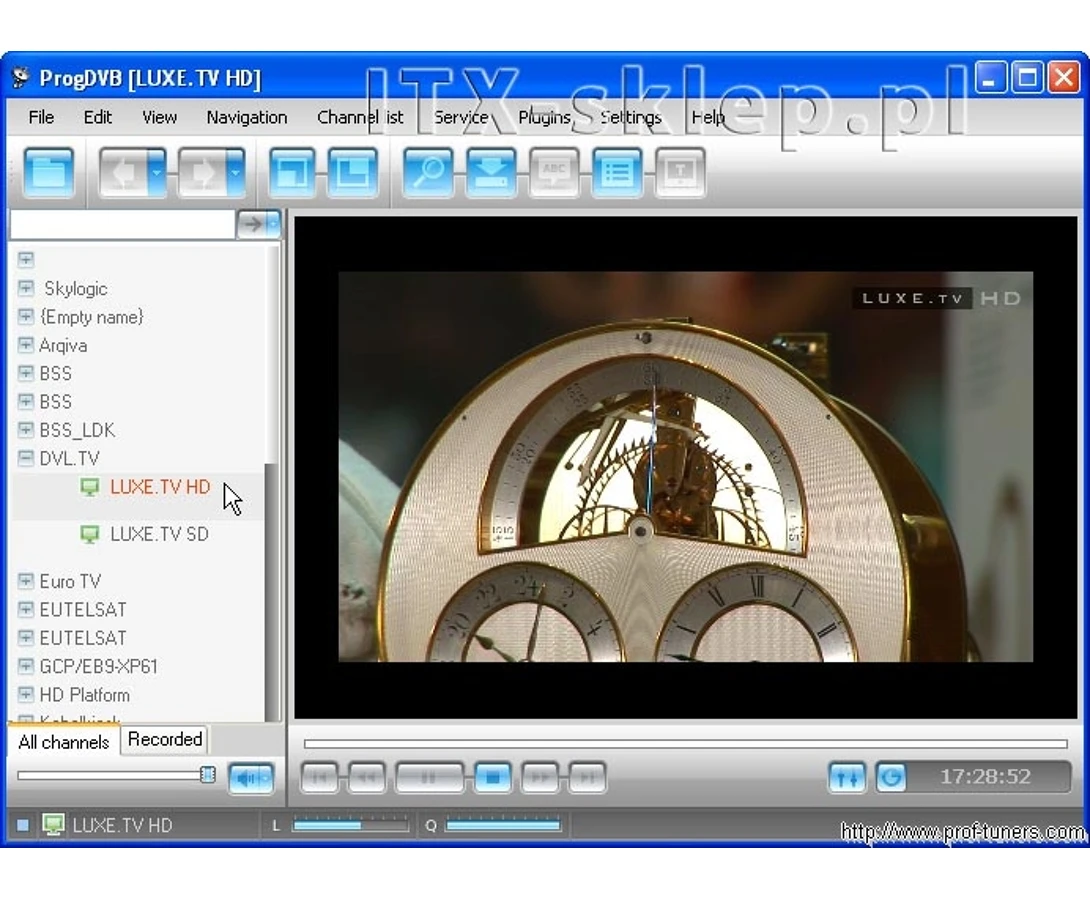Click the arrow go button beside search
This screenshot has width=1090, height=900.
(x=259, y=224)
